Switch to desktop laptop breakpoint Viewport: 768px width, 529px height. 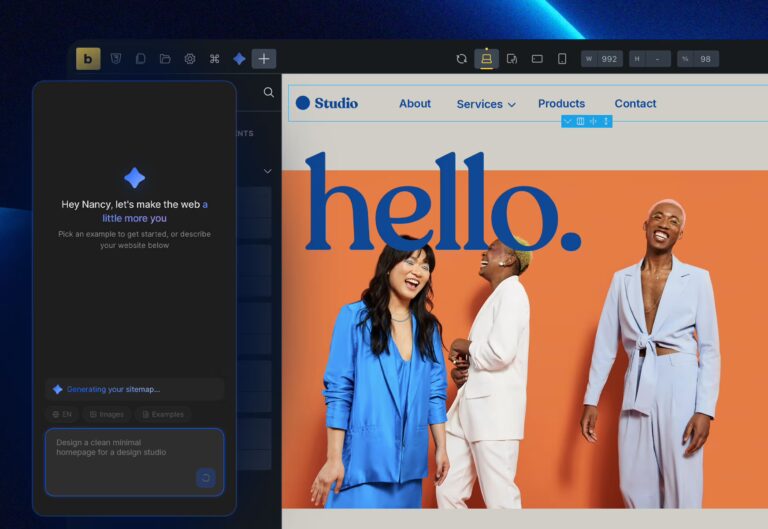coord(487,59)
